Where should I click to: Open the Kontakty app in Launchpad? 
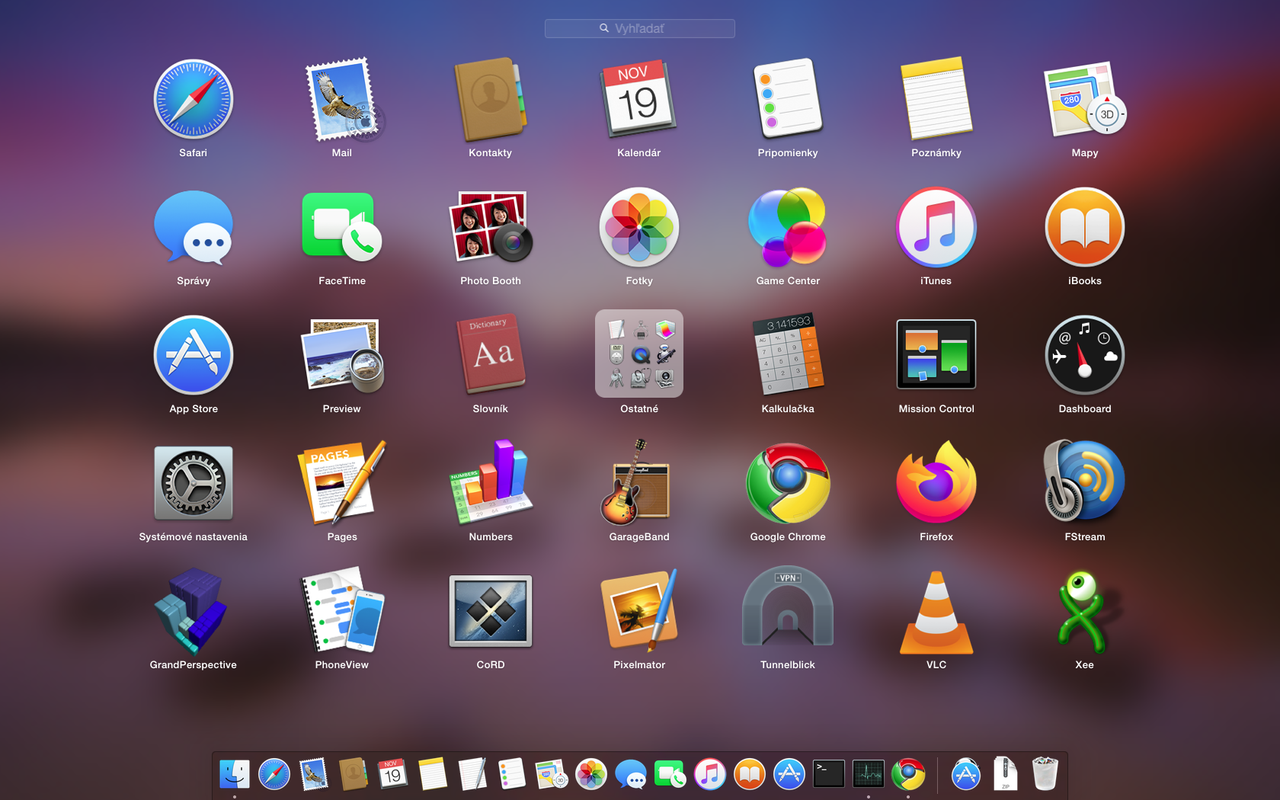coord(490,99)
